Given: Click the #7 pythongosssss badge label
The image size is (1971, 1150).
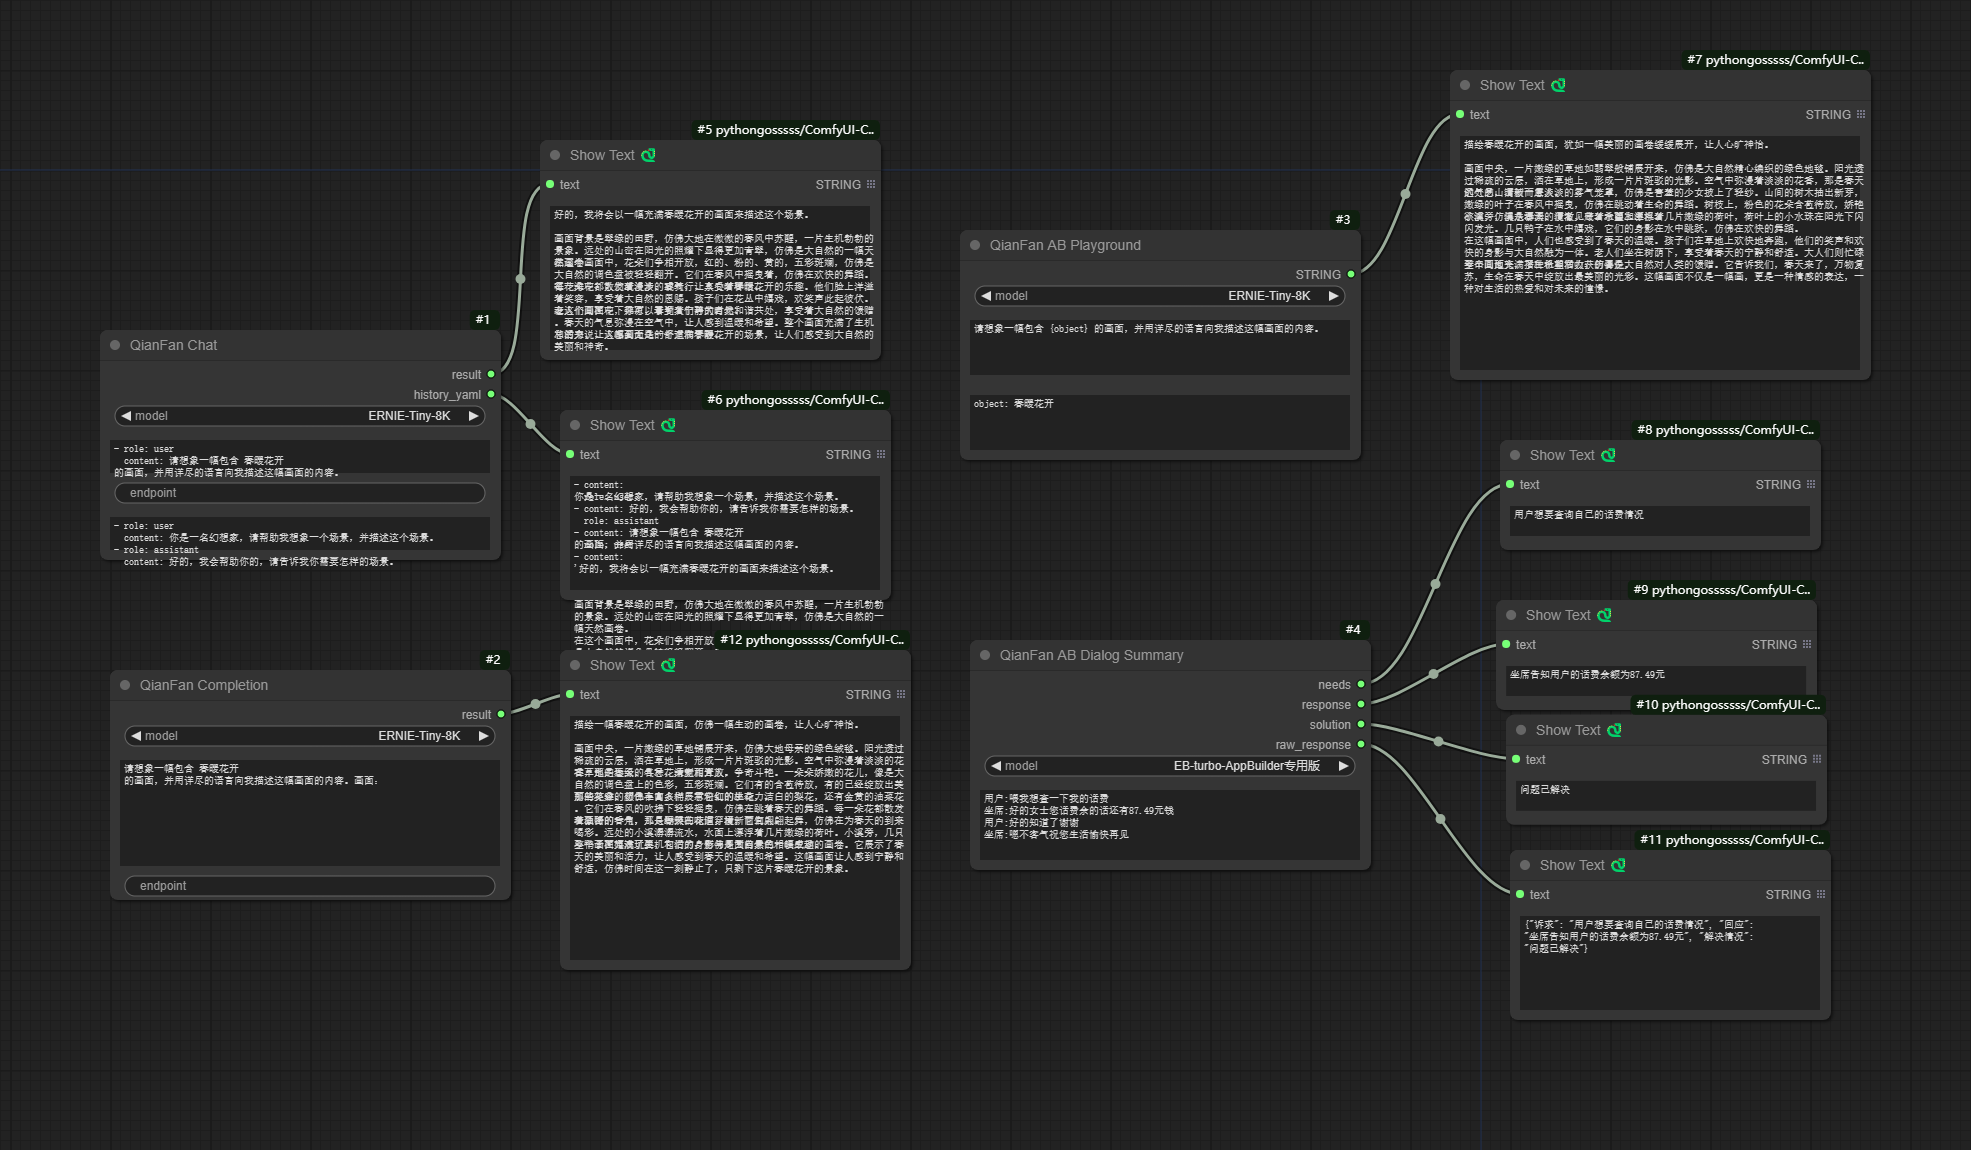Looking at the screenshot, I should click(x=1775, y=60).
